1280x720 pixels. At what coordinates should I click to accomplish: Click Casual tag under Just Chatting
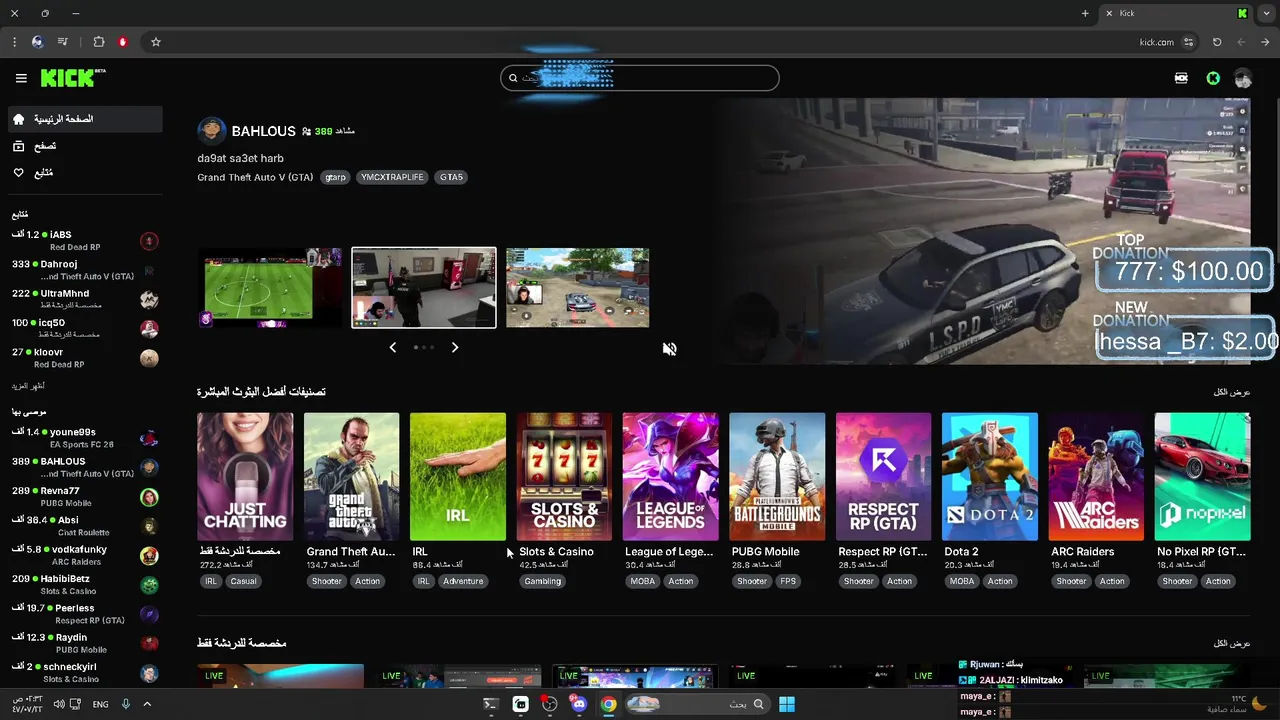(243, 581)
